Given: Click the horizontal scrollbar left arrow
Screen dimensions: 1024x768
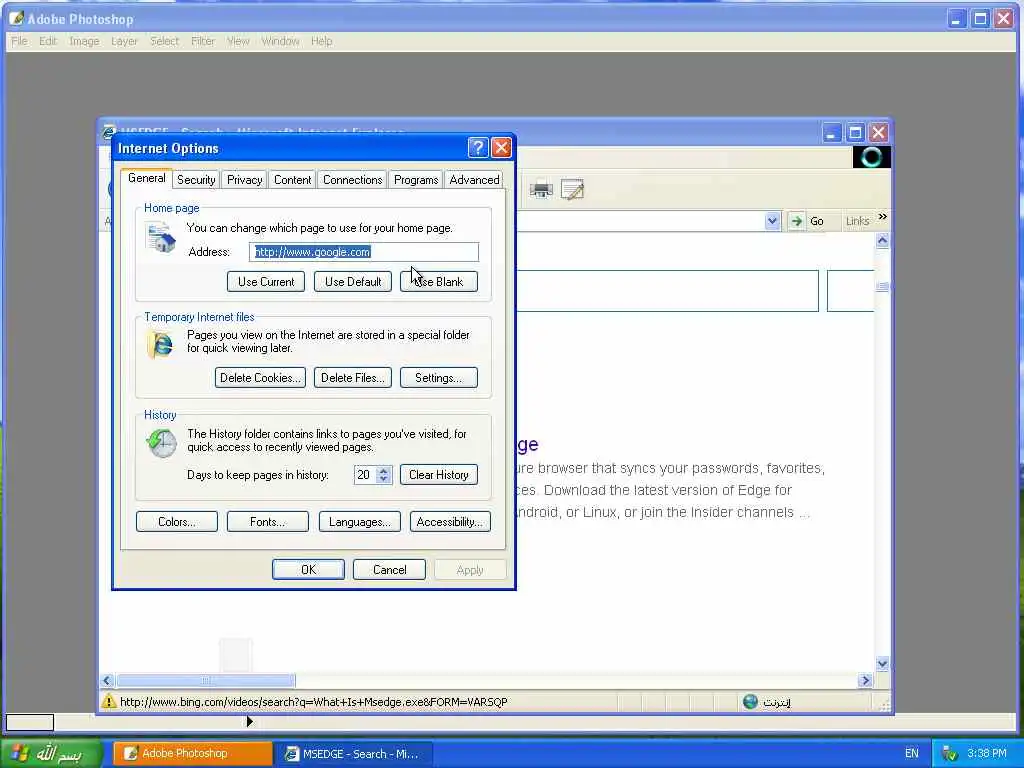Looking at the screenshot, I should point(107,680).
